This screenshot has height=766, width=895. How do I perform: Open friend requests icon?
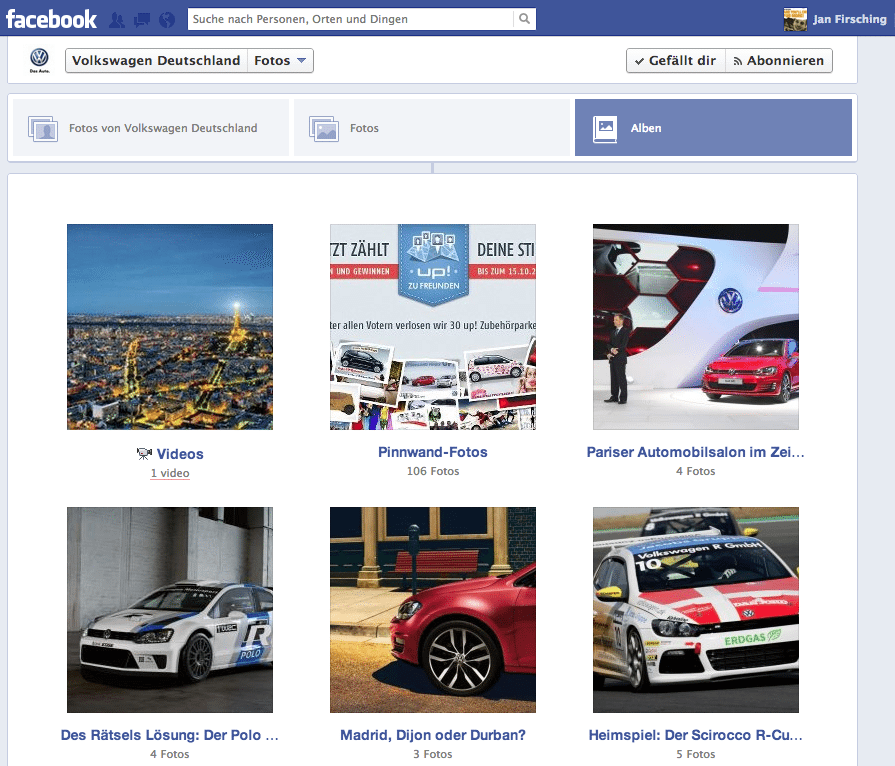pyautogui.click(x=117, y=20)
